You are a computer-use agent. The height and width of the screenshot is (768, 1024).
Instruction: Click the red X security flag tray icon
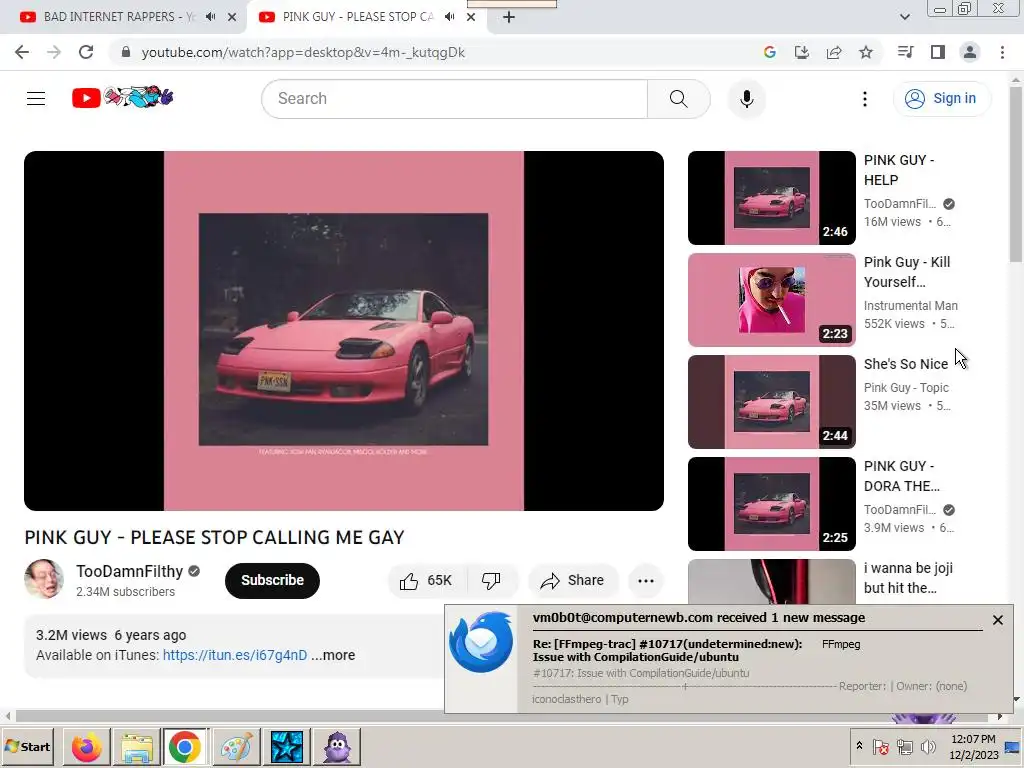click(881, 747)
